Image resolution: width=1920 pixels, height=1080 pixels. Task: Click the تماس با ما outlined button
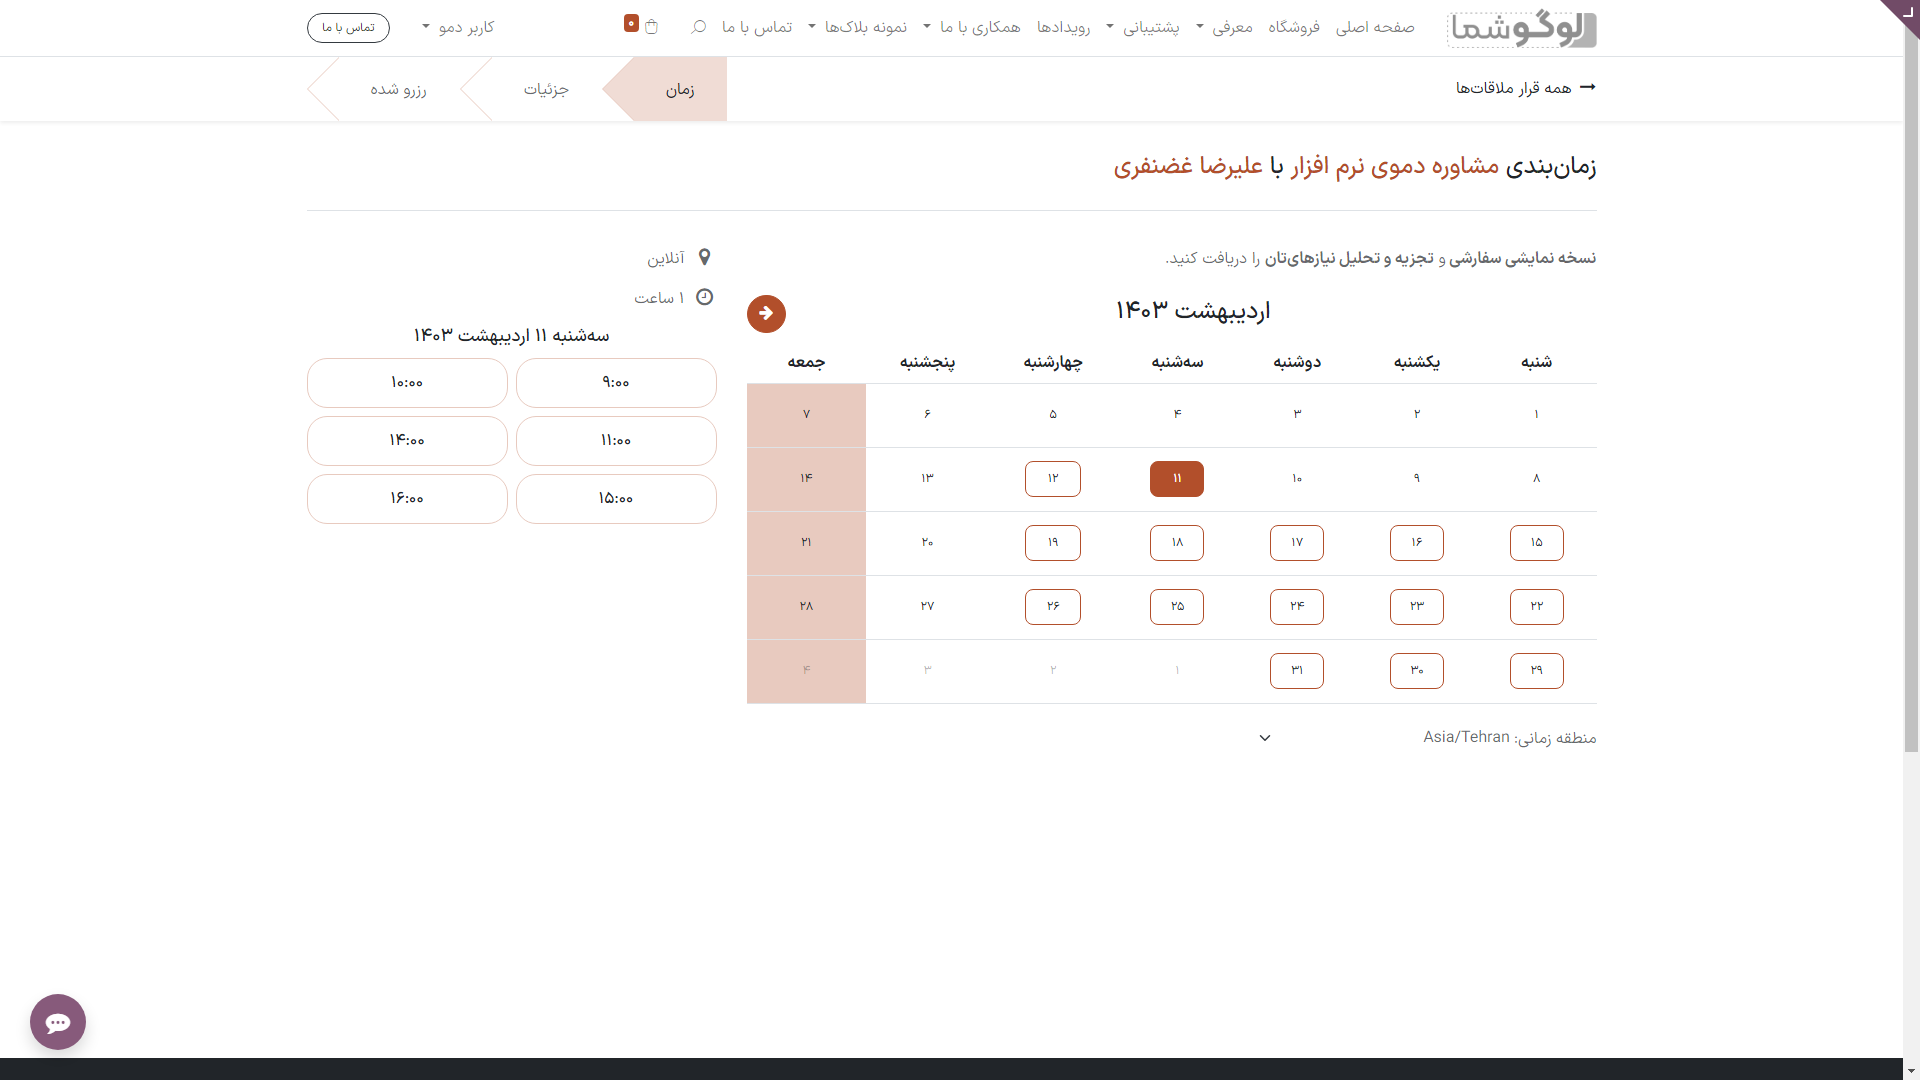click(x=348, y=27)
